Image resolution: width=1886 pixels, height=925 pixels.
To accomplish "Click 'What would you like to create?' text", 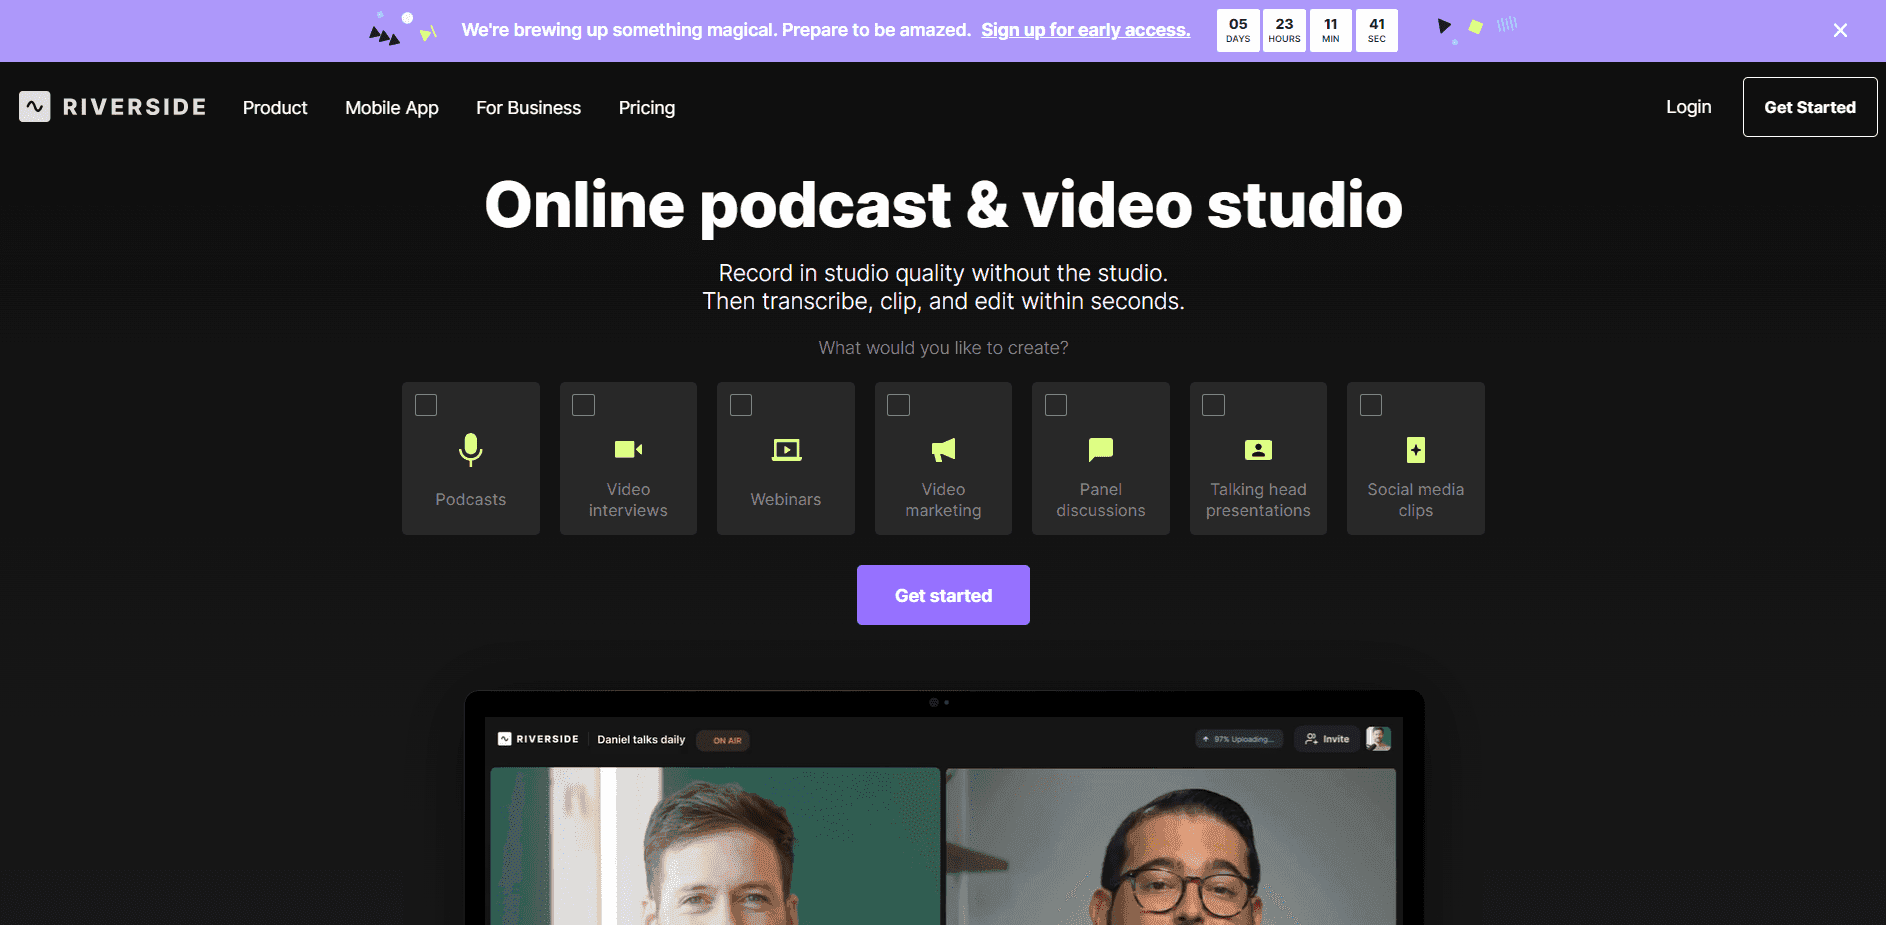I will tap(943, 348).
